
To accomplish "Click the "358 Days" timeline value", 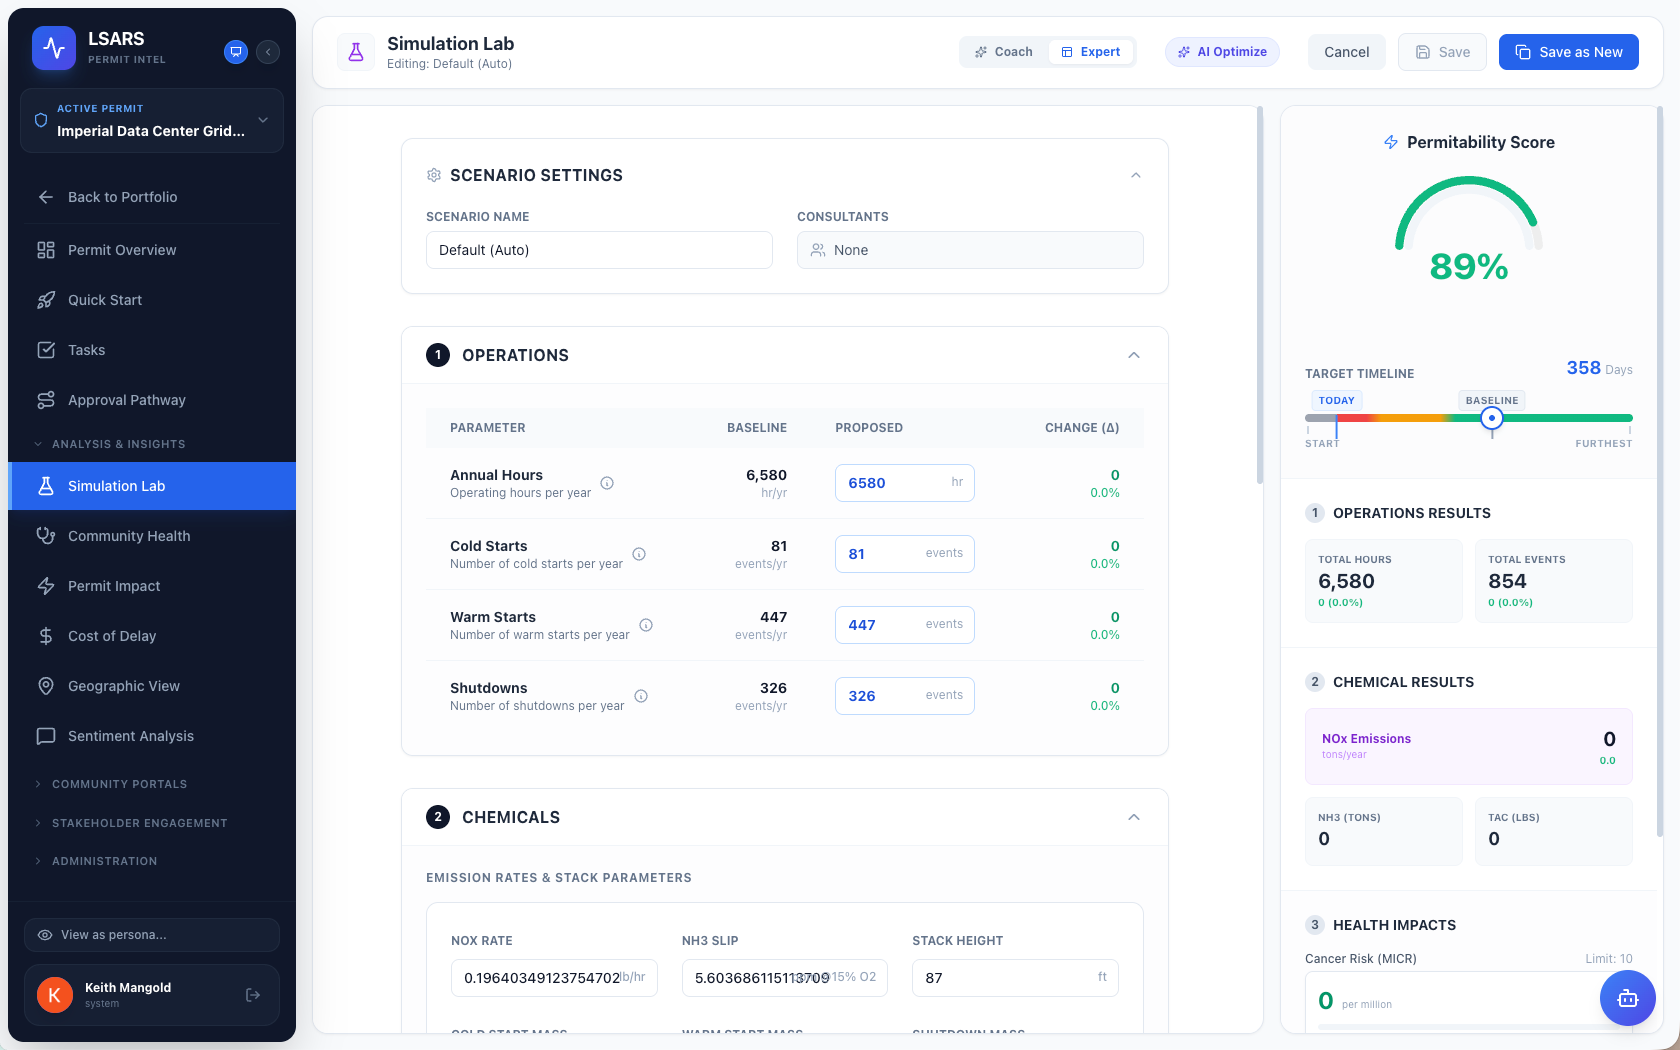I will (x=1599, y=368).
